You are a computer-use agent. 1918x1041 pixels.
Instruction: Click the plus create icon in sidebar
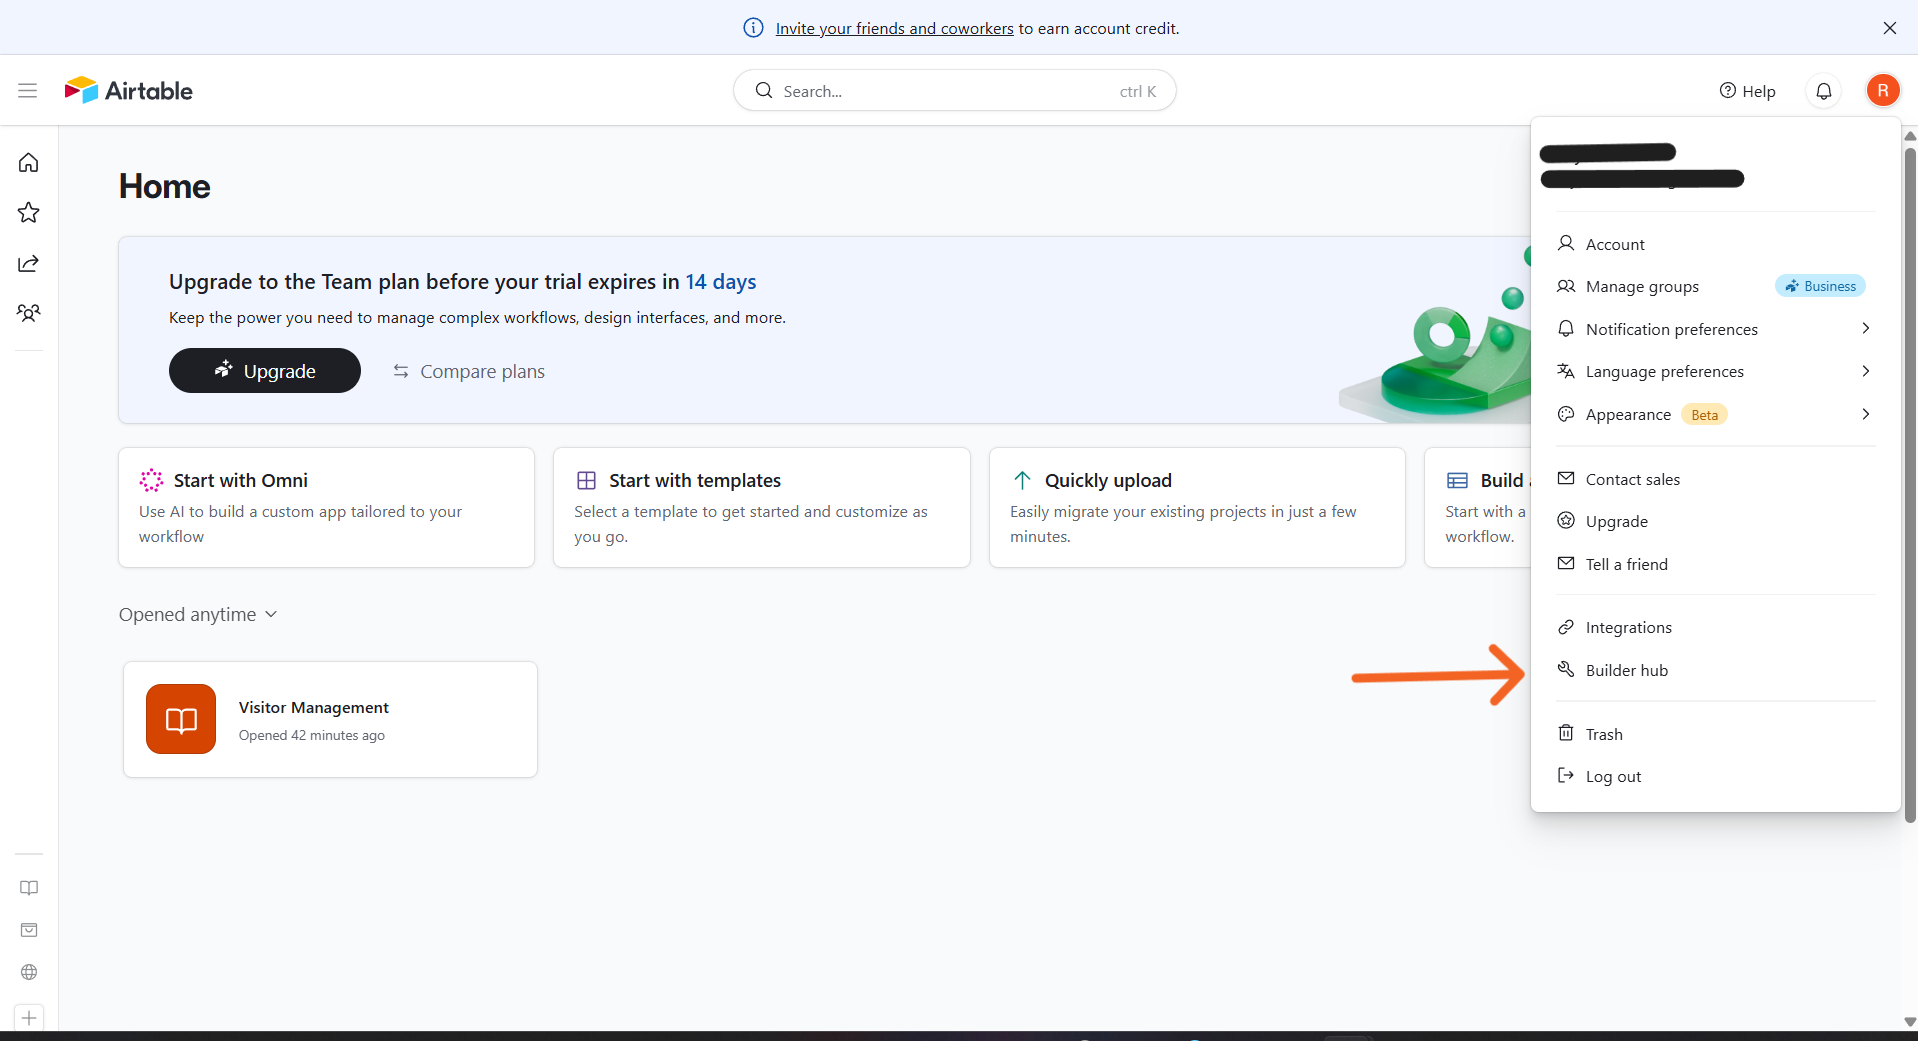click(29, 1018)
